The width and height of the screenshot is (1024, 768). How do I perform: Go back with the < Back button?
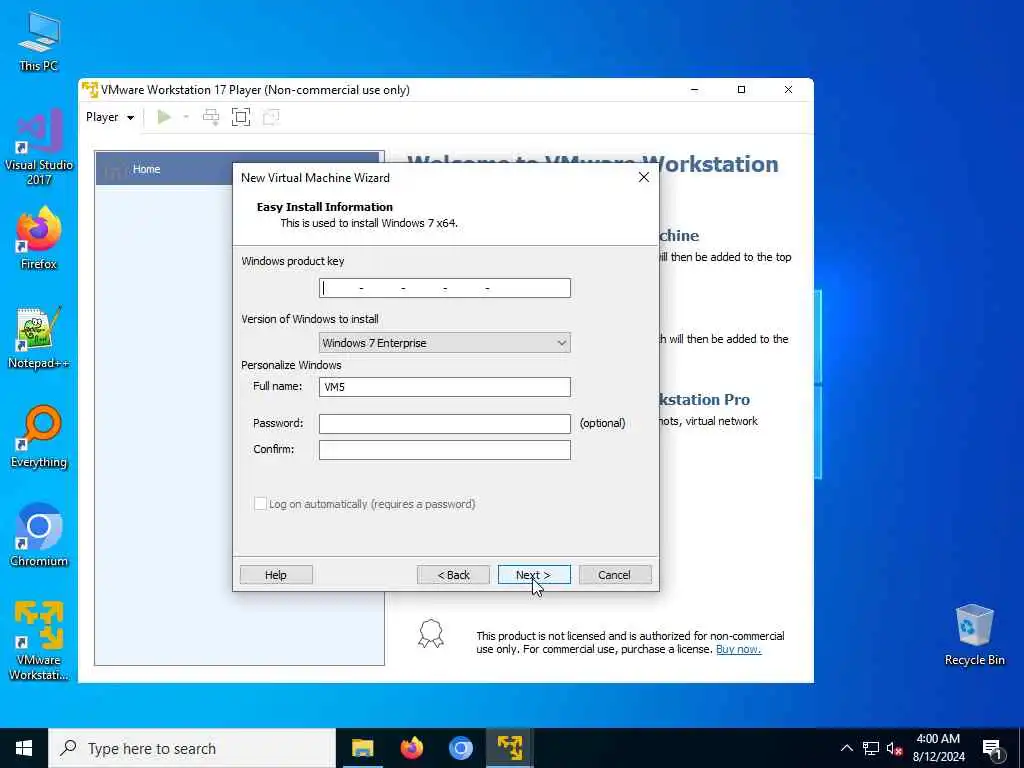(x=453, y=575)
